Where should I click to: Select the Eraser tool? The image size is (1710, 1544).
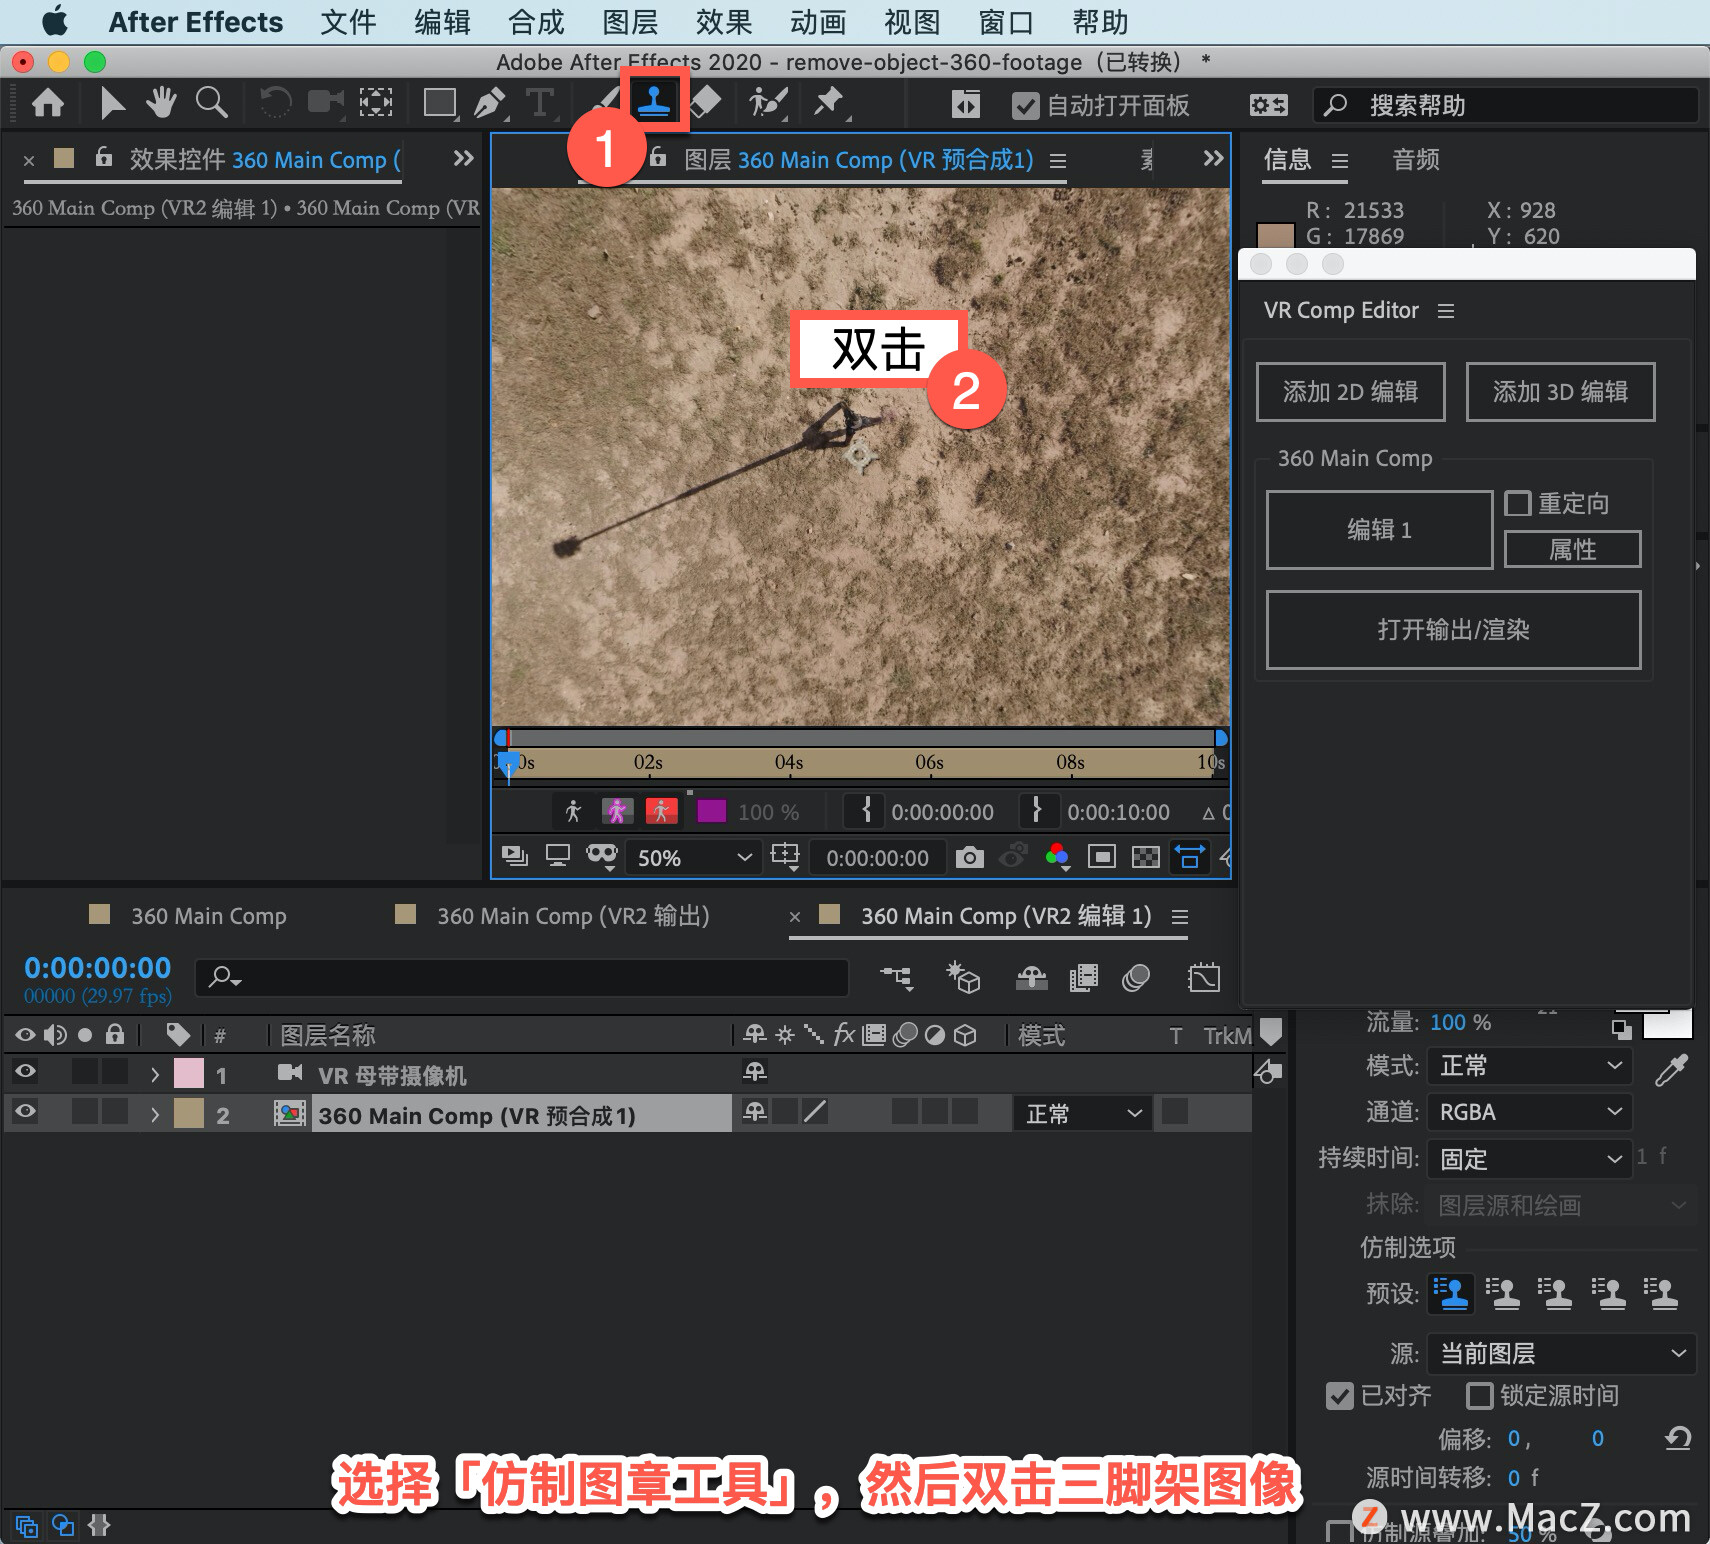click(x=706, y=102)
